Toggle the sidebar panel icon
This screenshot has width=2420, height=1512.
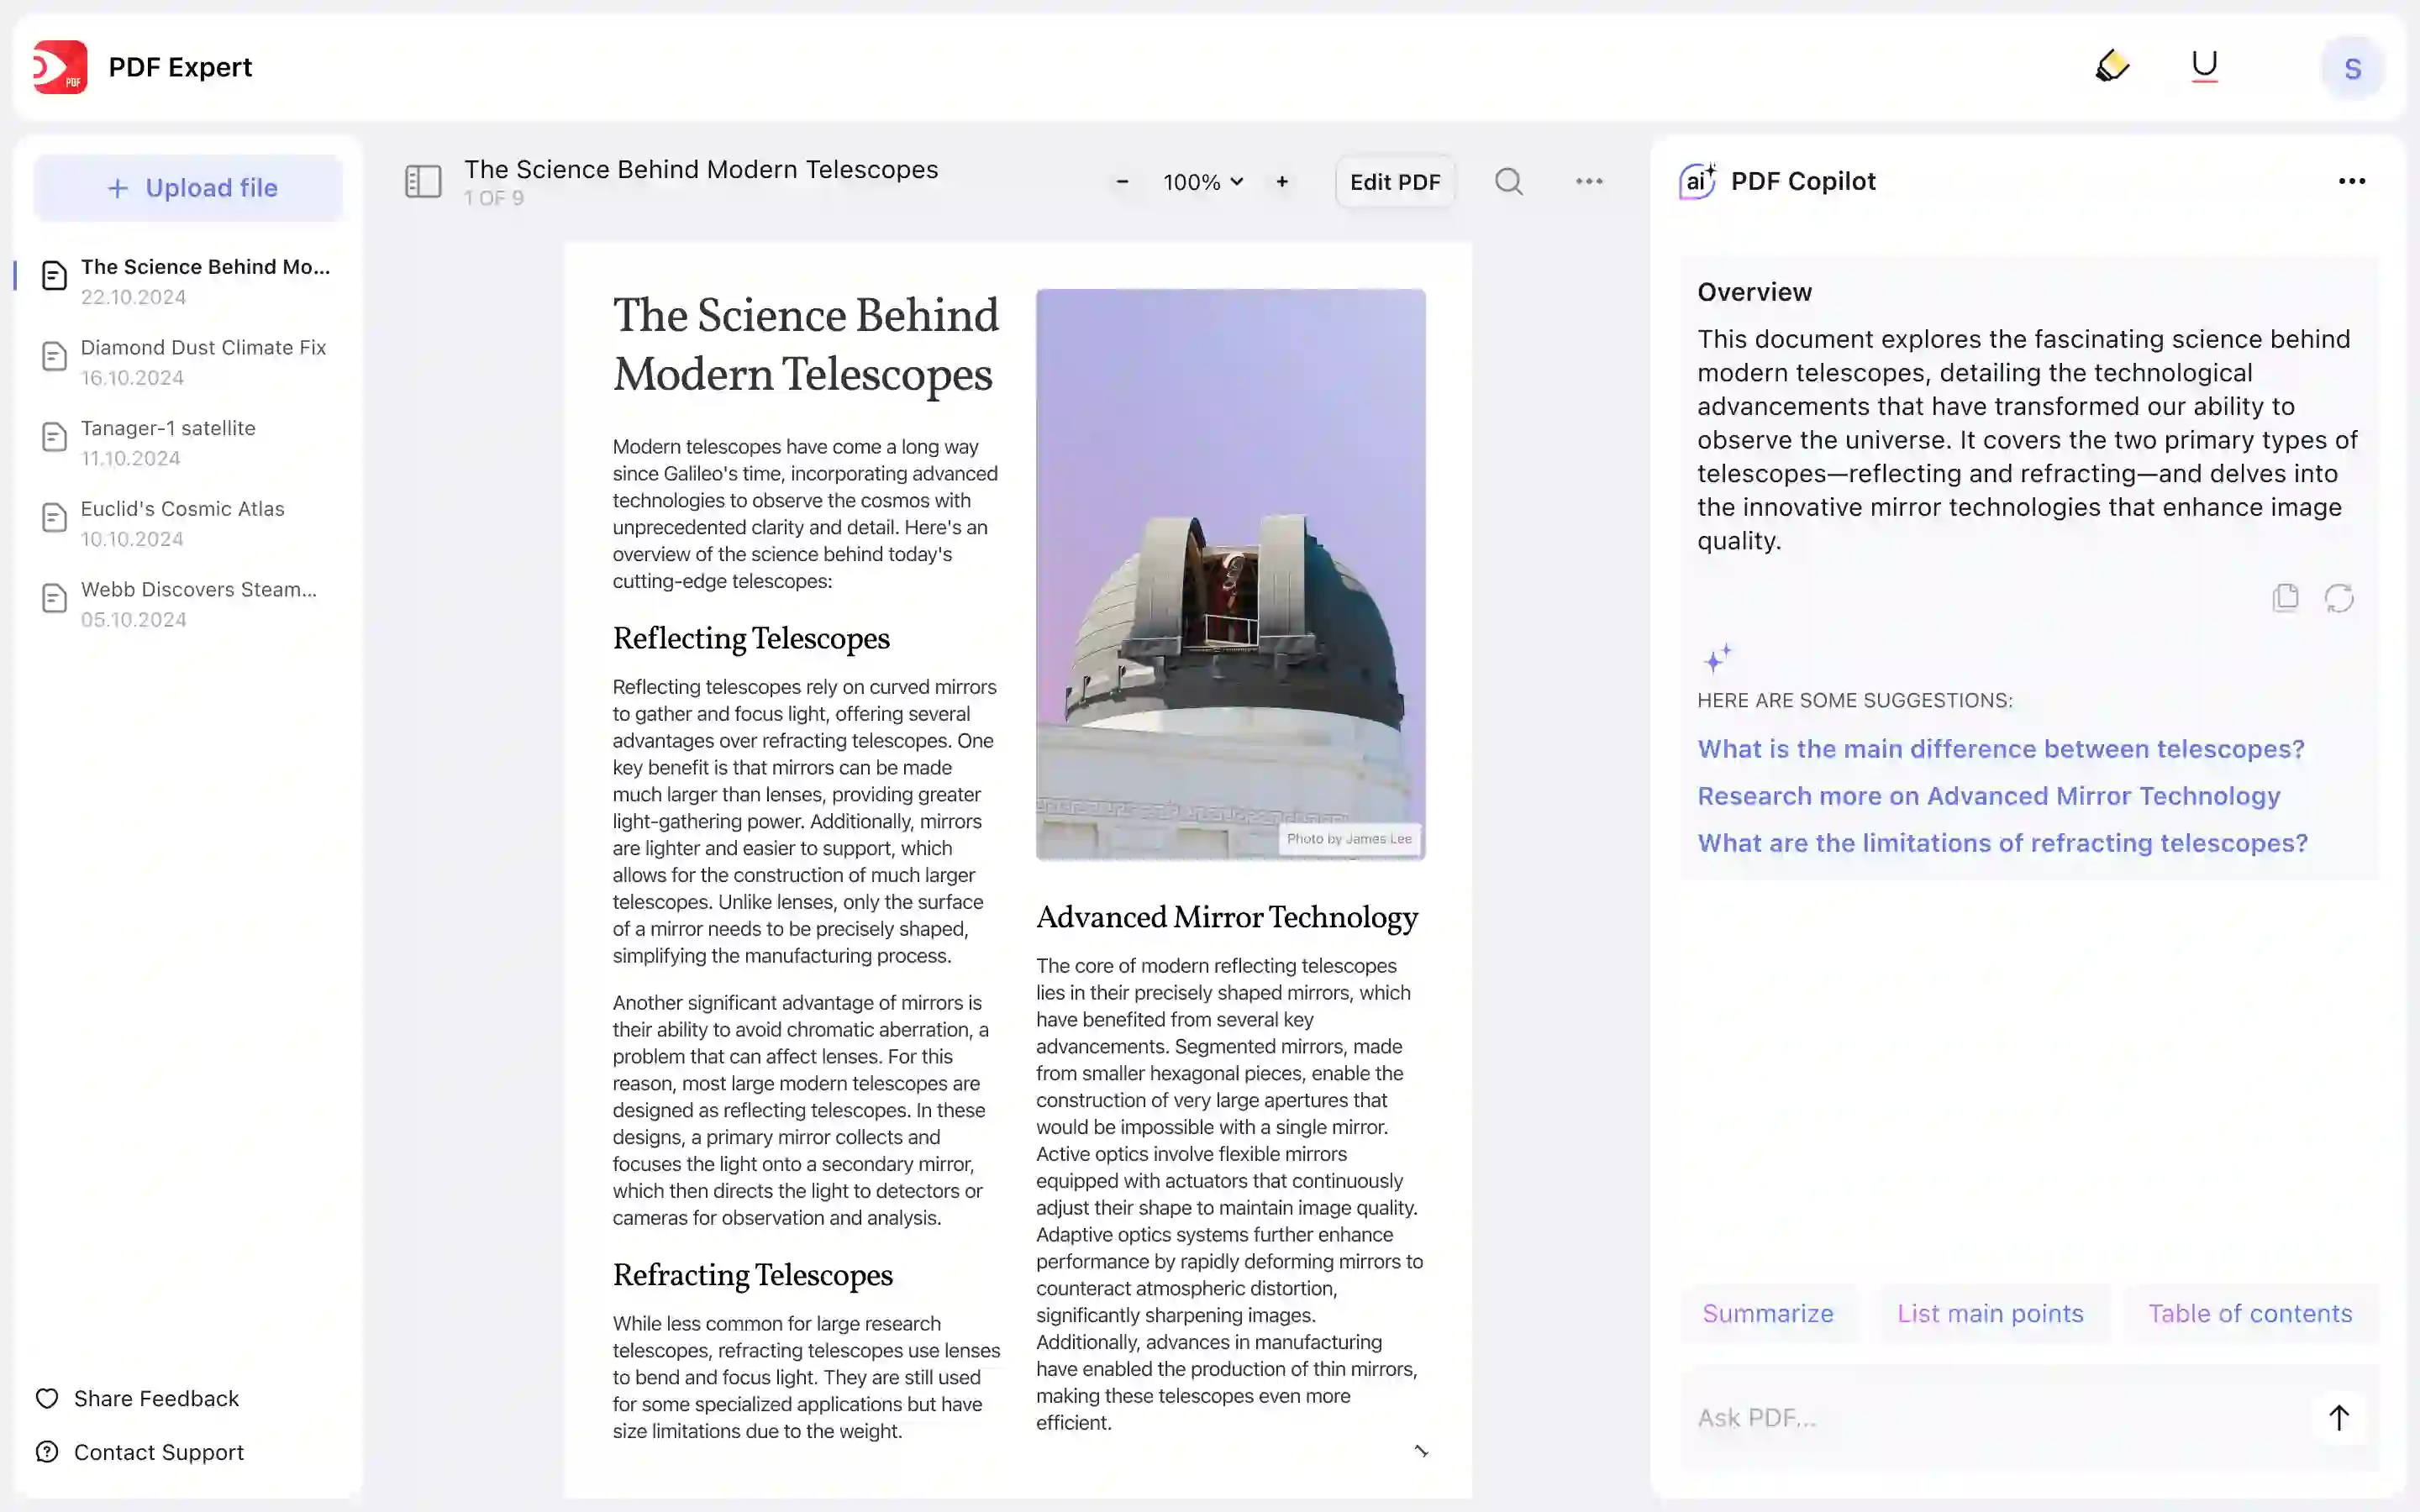(423, 181)
